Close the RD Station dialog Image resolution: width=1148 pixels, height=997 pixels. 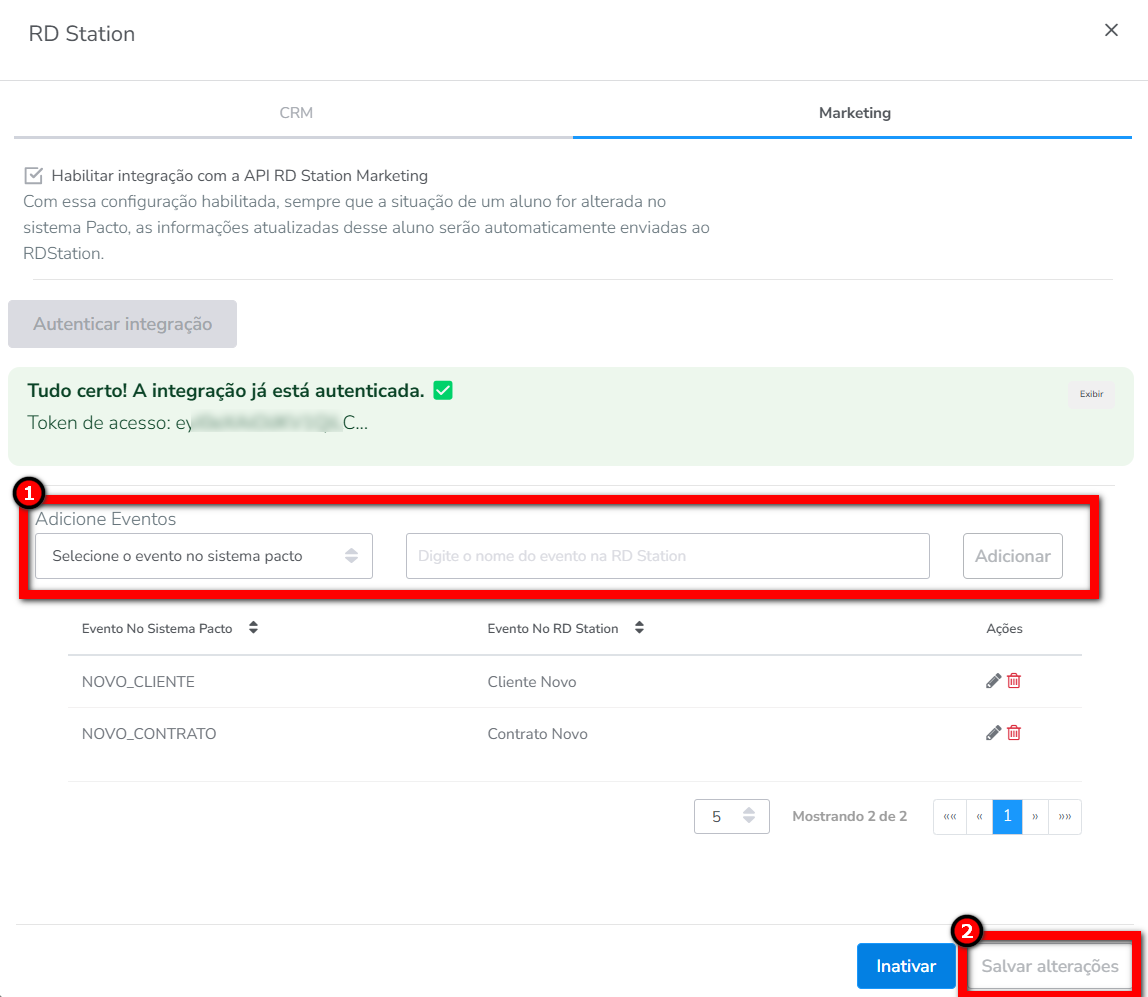1111,31
